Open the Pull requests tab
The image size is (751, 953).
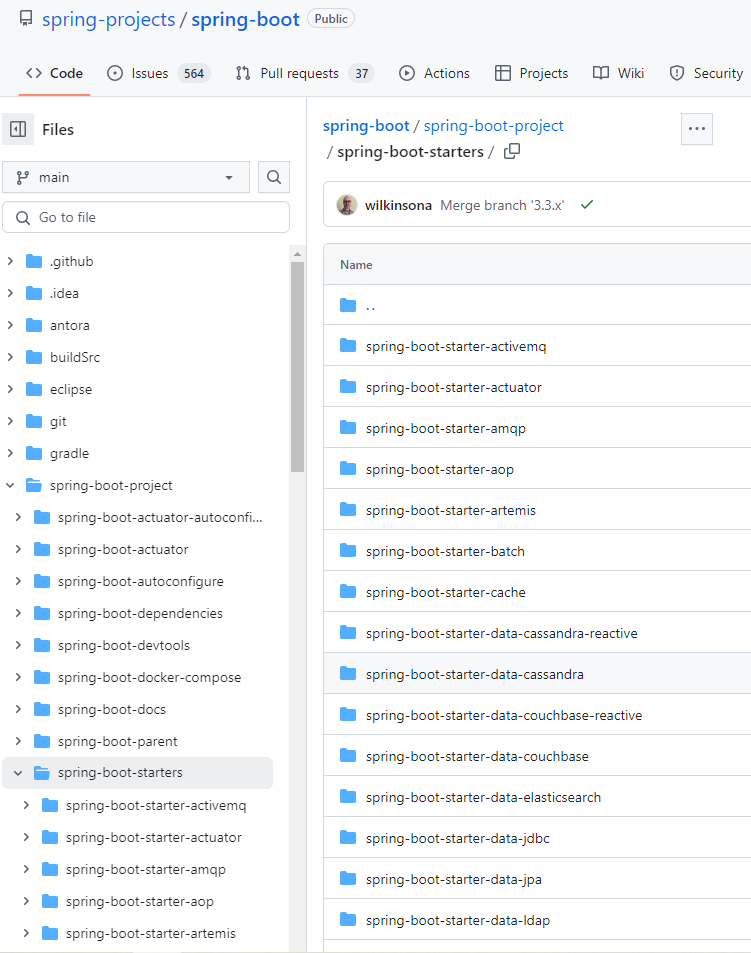pos(305,73)
